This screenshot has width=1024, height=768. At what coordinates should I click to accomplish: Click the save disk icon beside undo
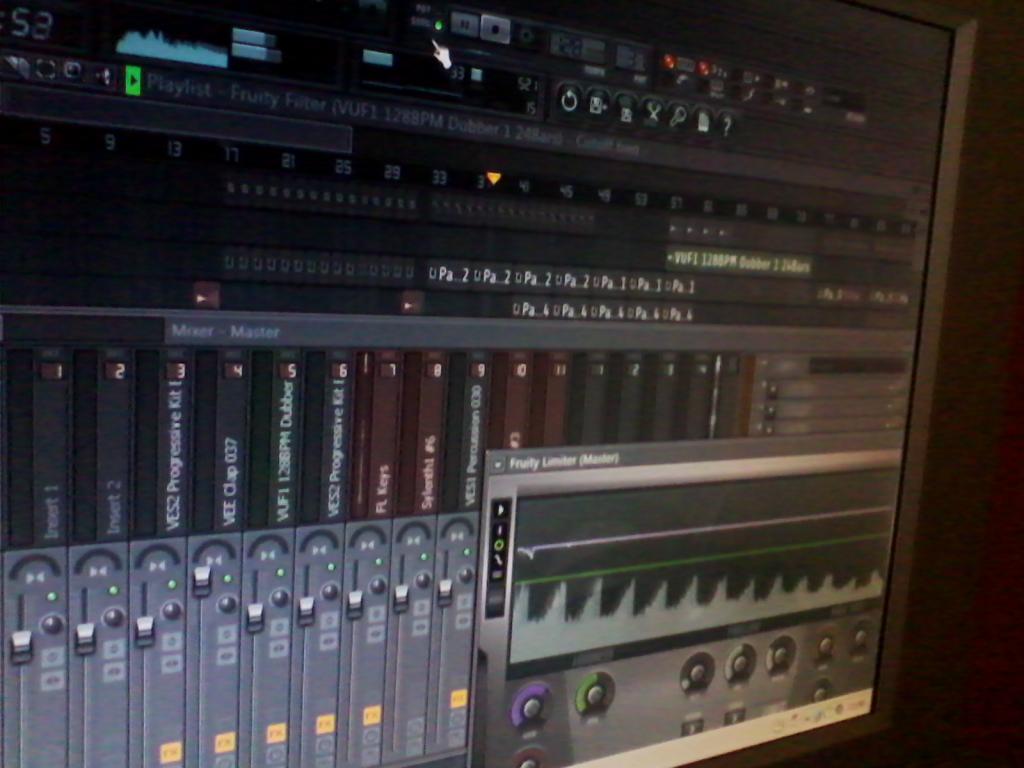point(598,104)
